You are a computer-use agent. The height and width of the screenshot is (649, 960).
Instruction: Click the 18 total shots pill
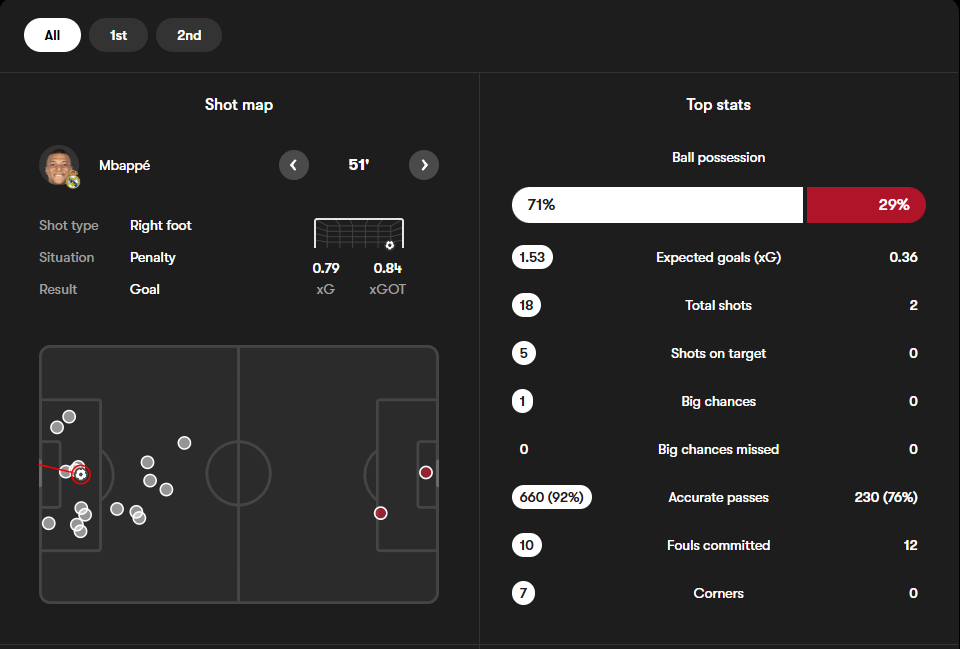click(526, 305)
